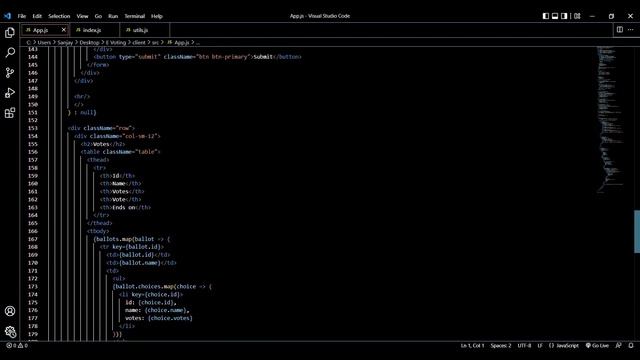Click the 'Ends on' table header code
This screenshot has height=360, width=640.
pos(124,207)
